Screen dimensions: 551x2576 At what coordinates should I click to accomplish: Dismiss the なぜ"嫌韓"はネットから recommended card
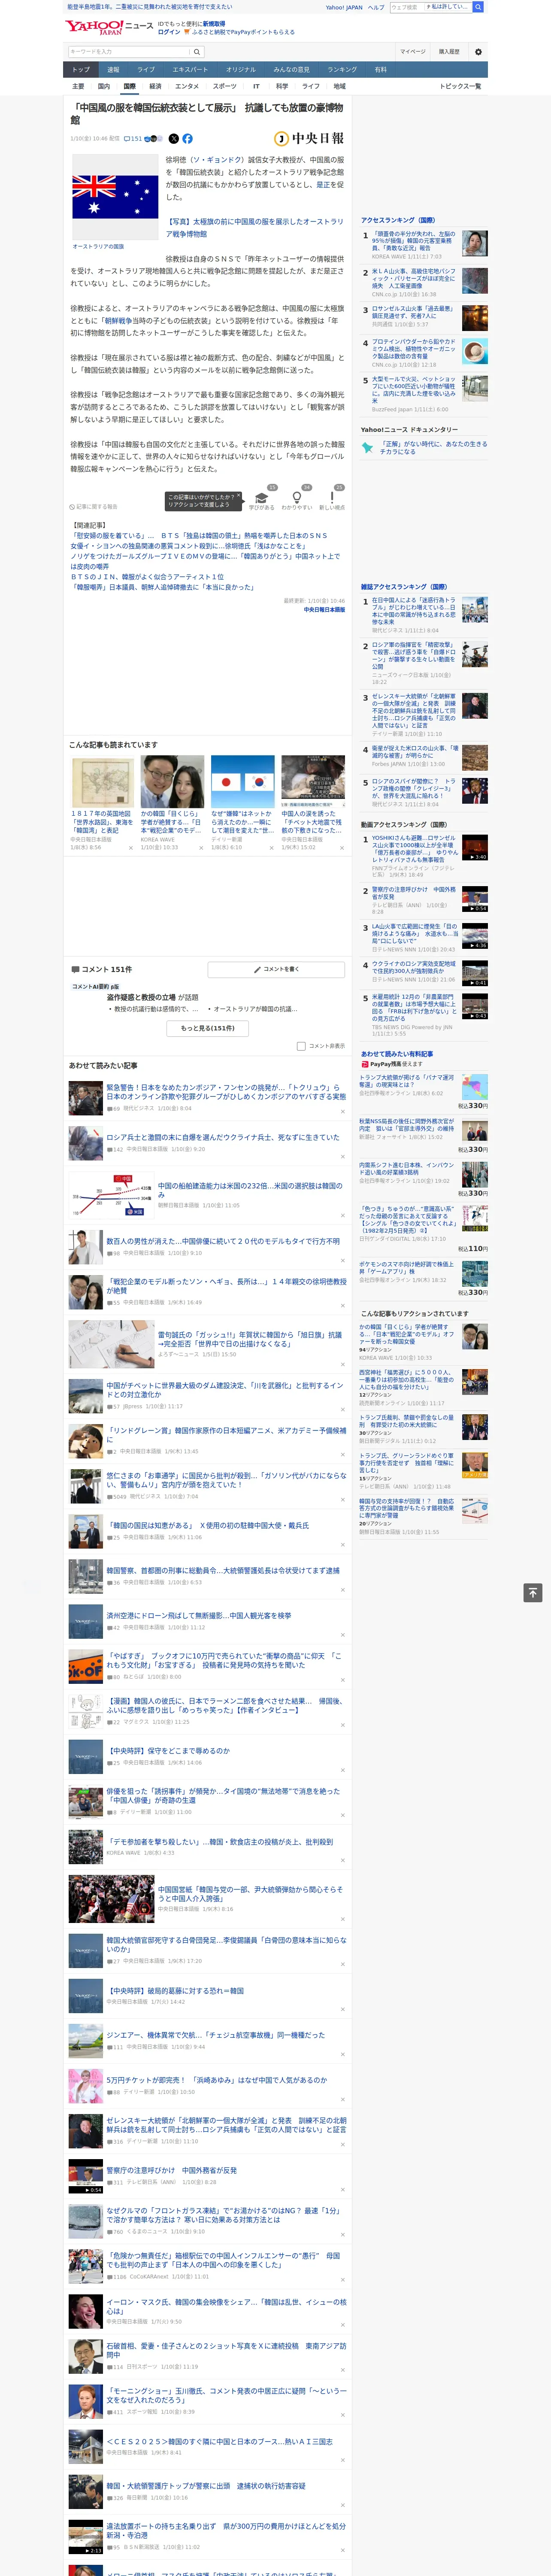[271, 848]
